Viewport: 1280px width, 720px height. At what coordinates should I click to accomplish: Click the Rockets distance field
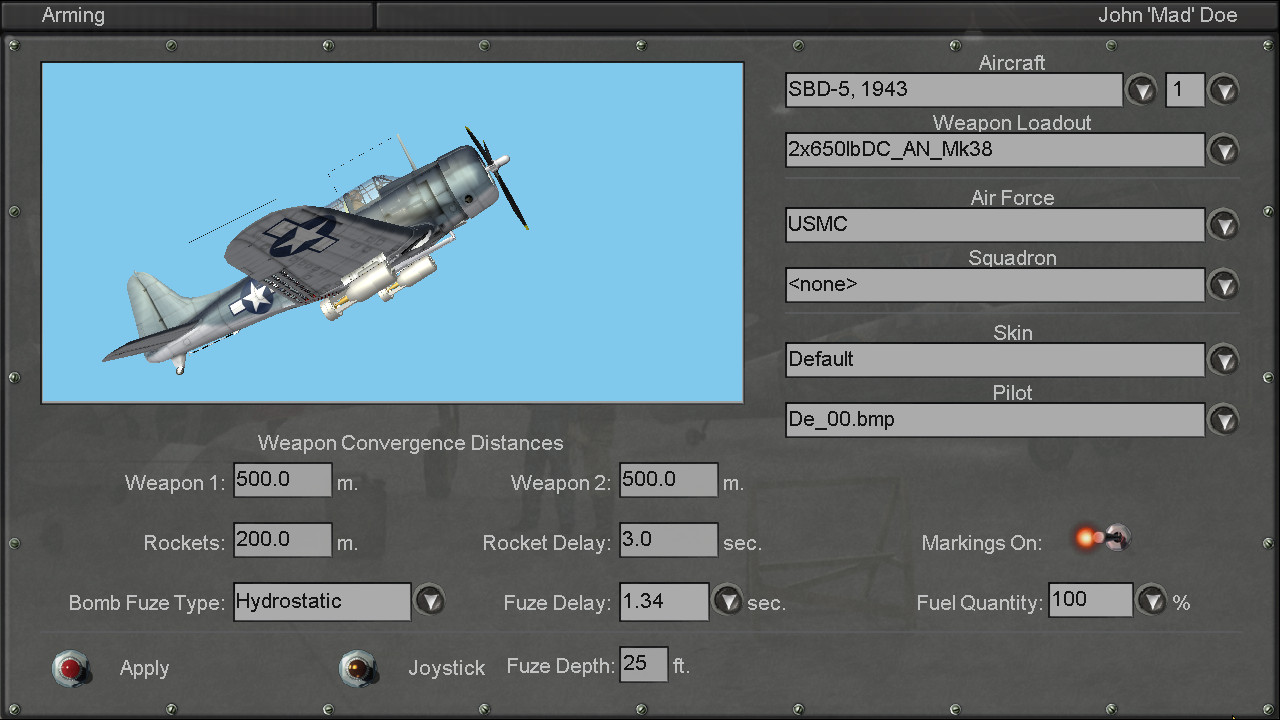point(283,540)
